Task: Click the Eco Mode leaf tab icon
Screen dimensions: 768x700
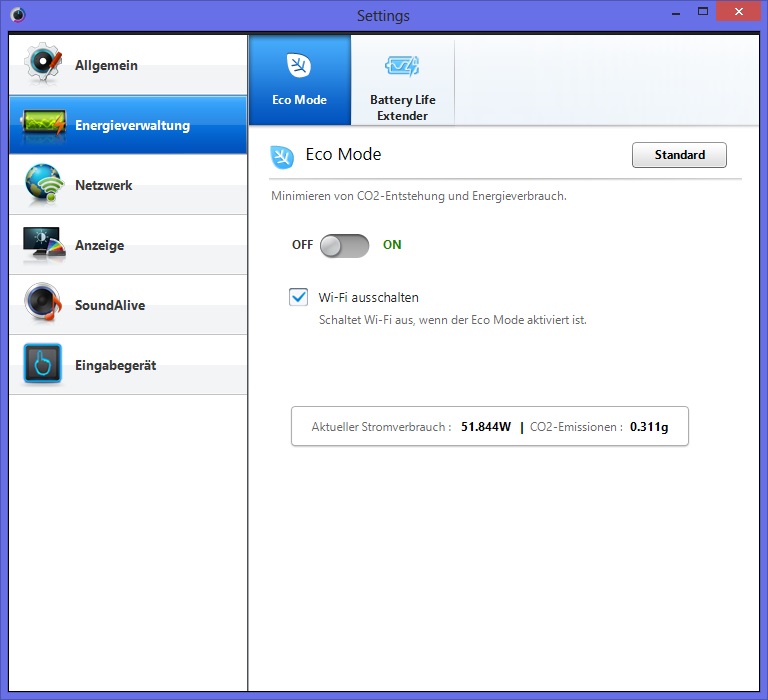Action: point(299,65)
